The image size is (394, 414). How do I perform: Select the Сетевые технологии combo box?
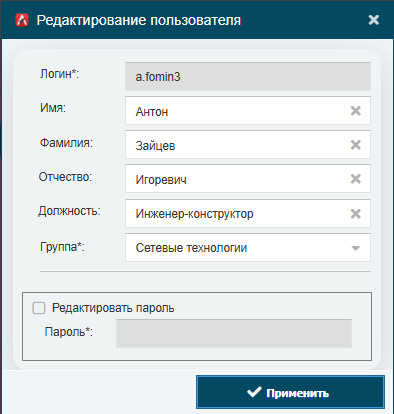tap(248, 248)
